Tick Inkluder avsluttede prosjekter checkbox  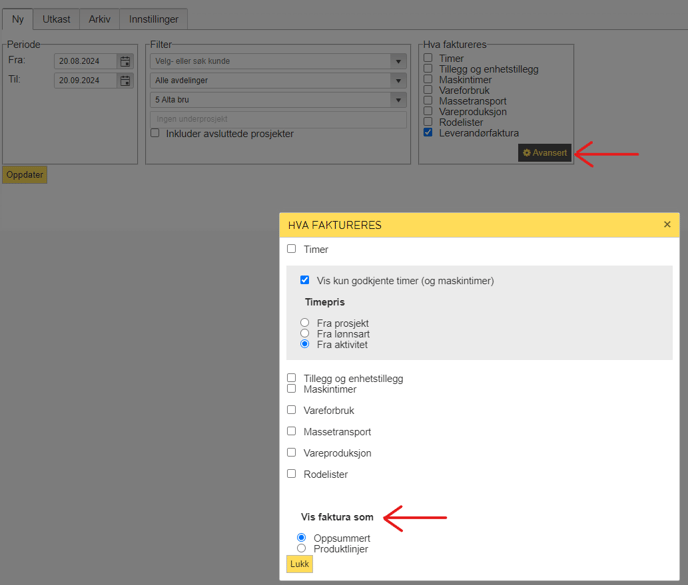(155, 133)
